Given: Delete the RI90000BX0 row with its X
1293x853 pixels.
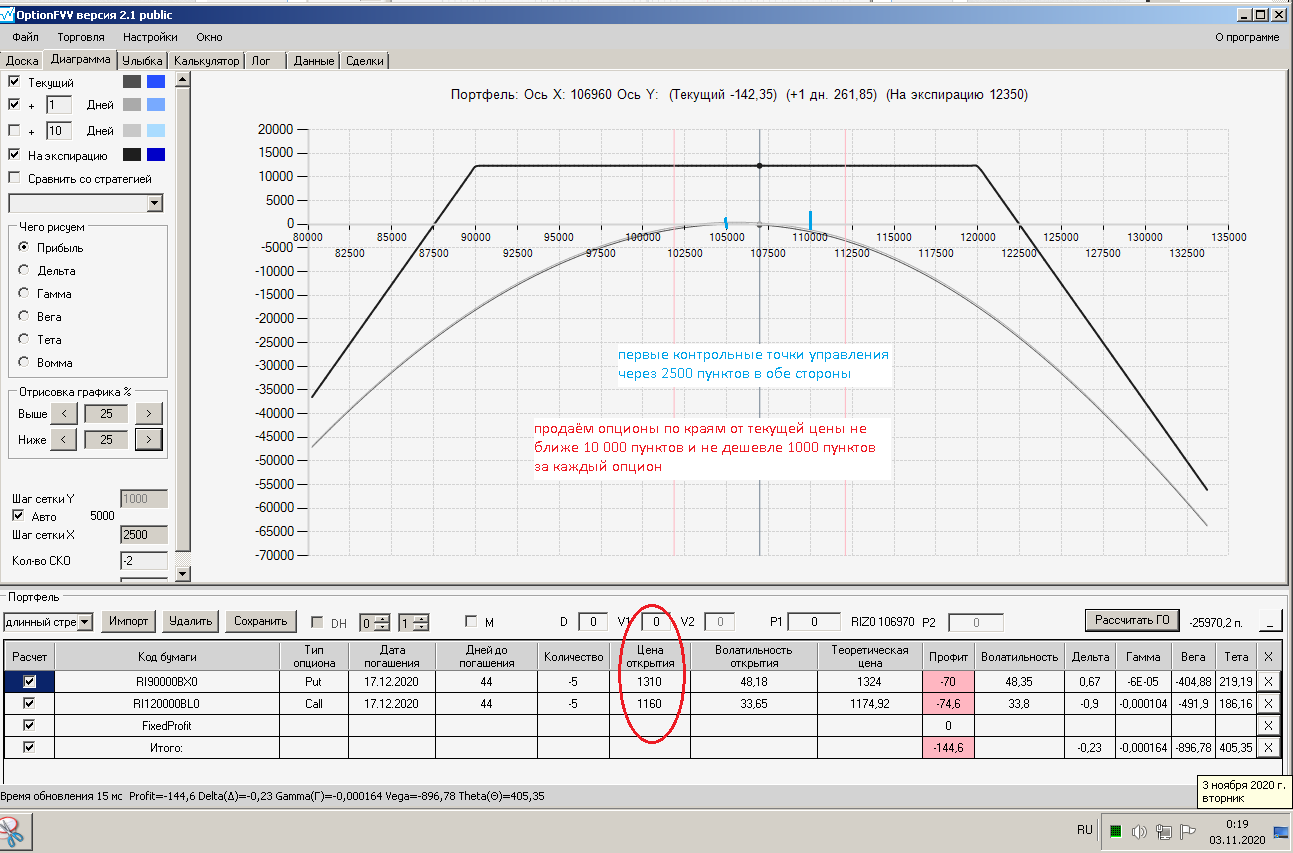Looking at the screenshot, I should click(1268, 680).
